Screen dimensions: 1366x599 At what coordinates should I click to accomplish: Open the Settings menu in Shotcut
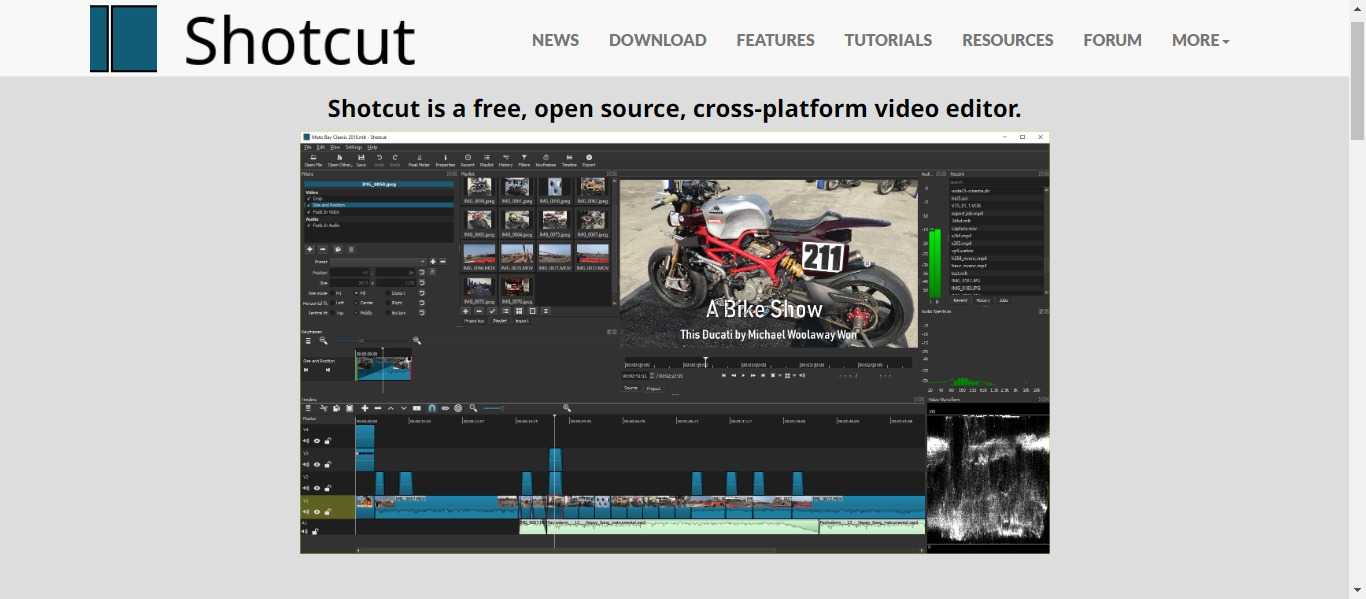pyautogui.click(x=354, y=147)
